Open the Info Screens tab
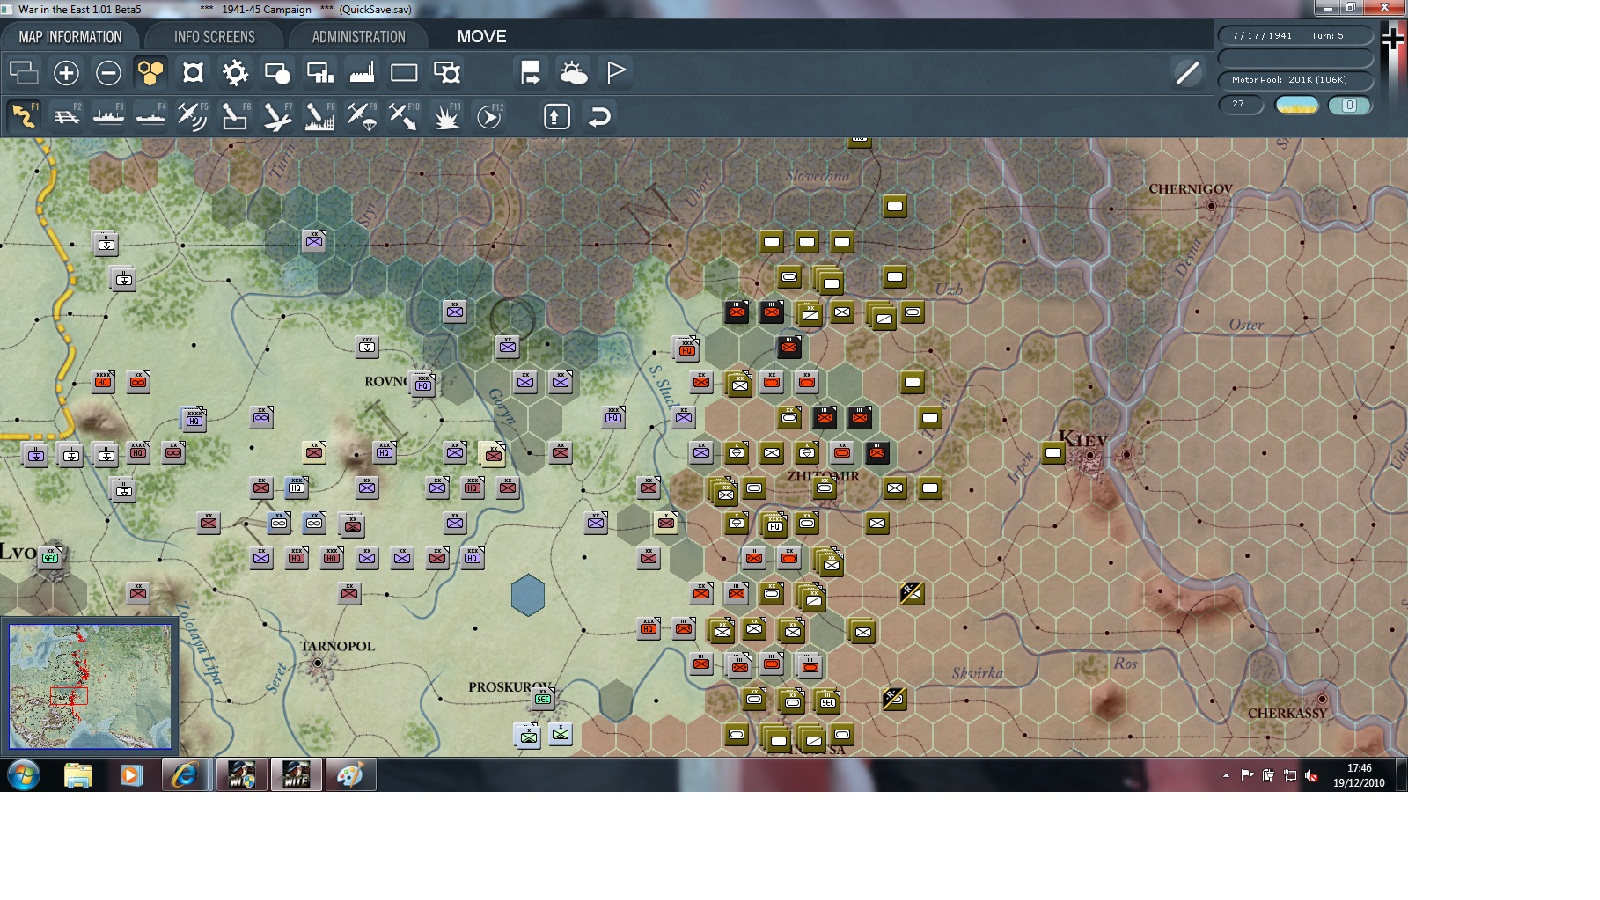The image size is (1600, 900). tap(214, 37)
